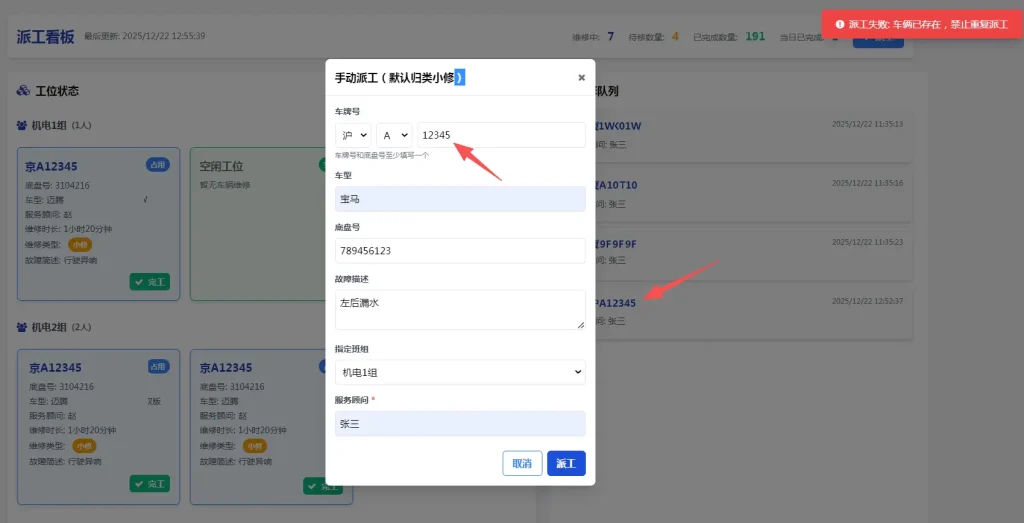The image size is (1024, 523).
Task: Click the 取消 button
Action: 522,464
